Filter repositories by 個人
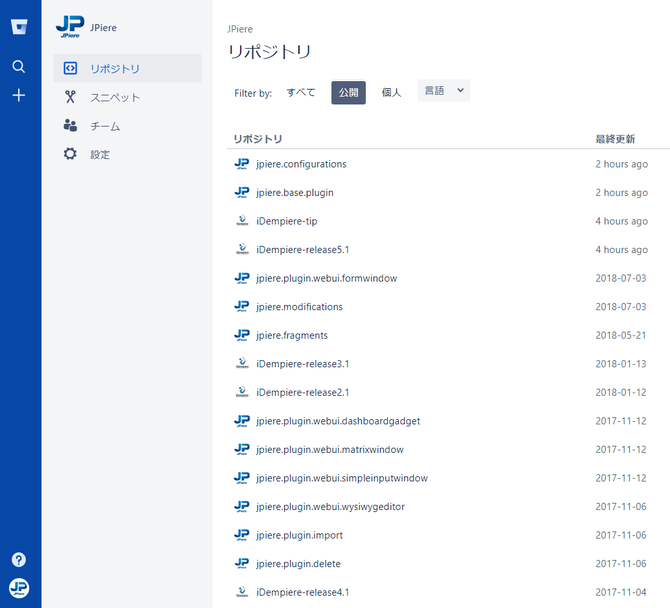The height and width of the screenshot is (608, 670). click(x=391, y=93)
